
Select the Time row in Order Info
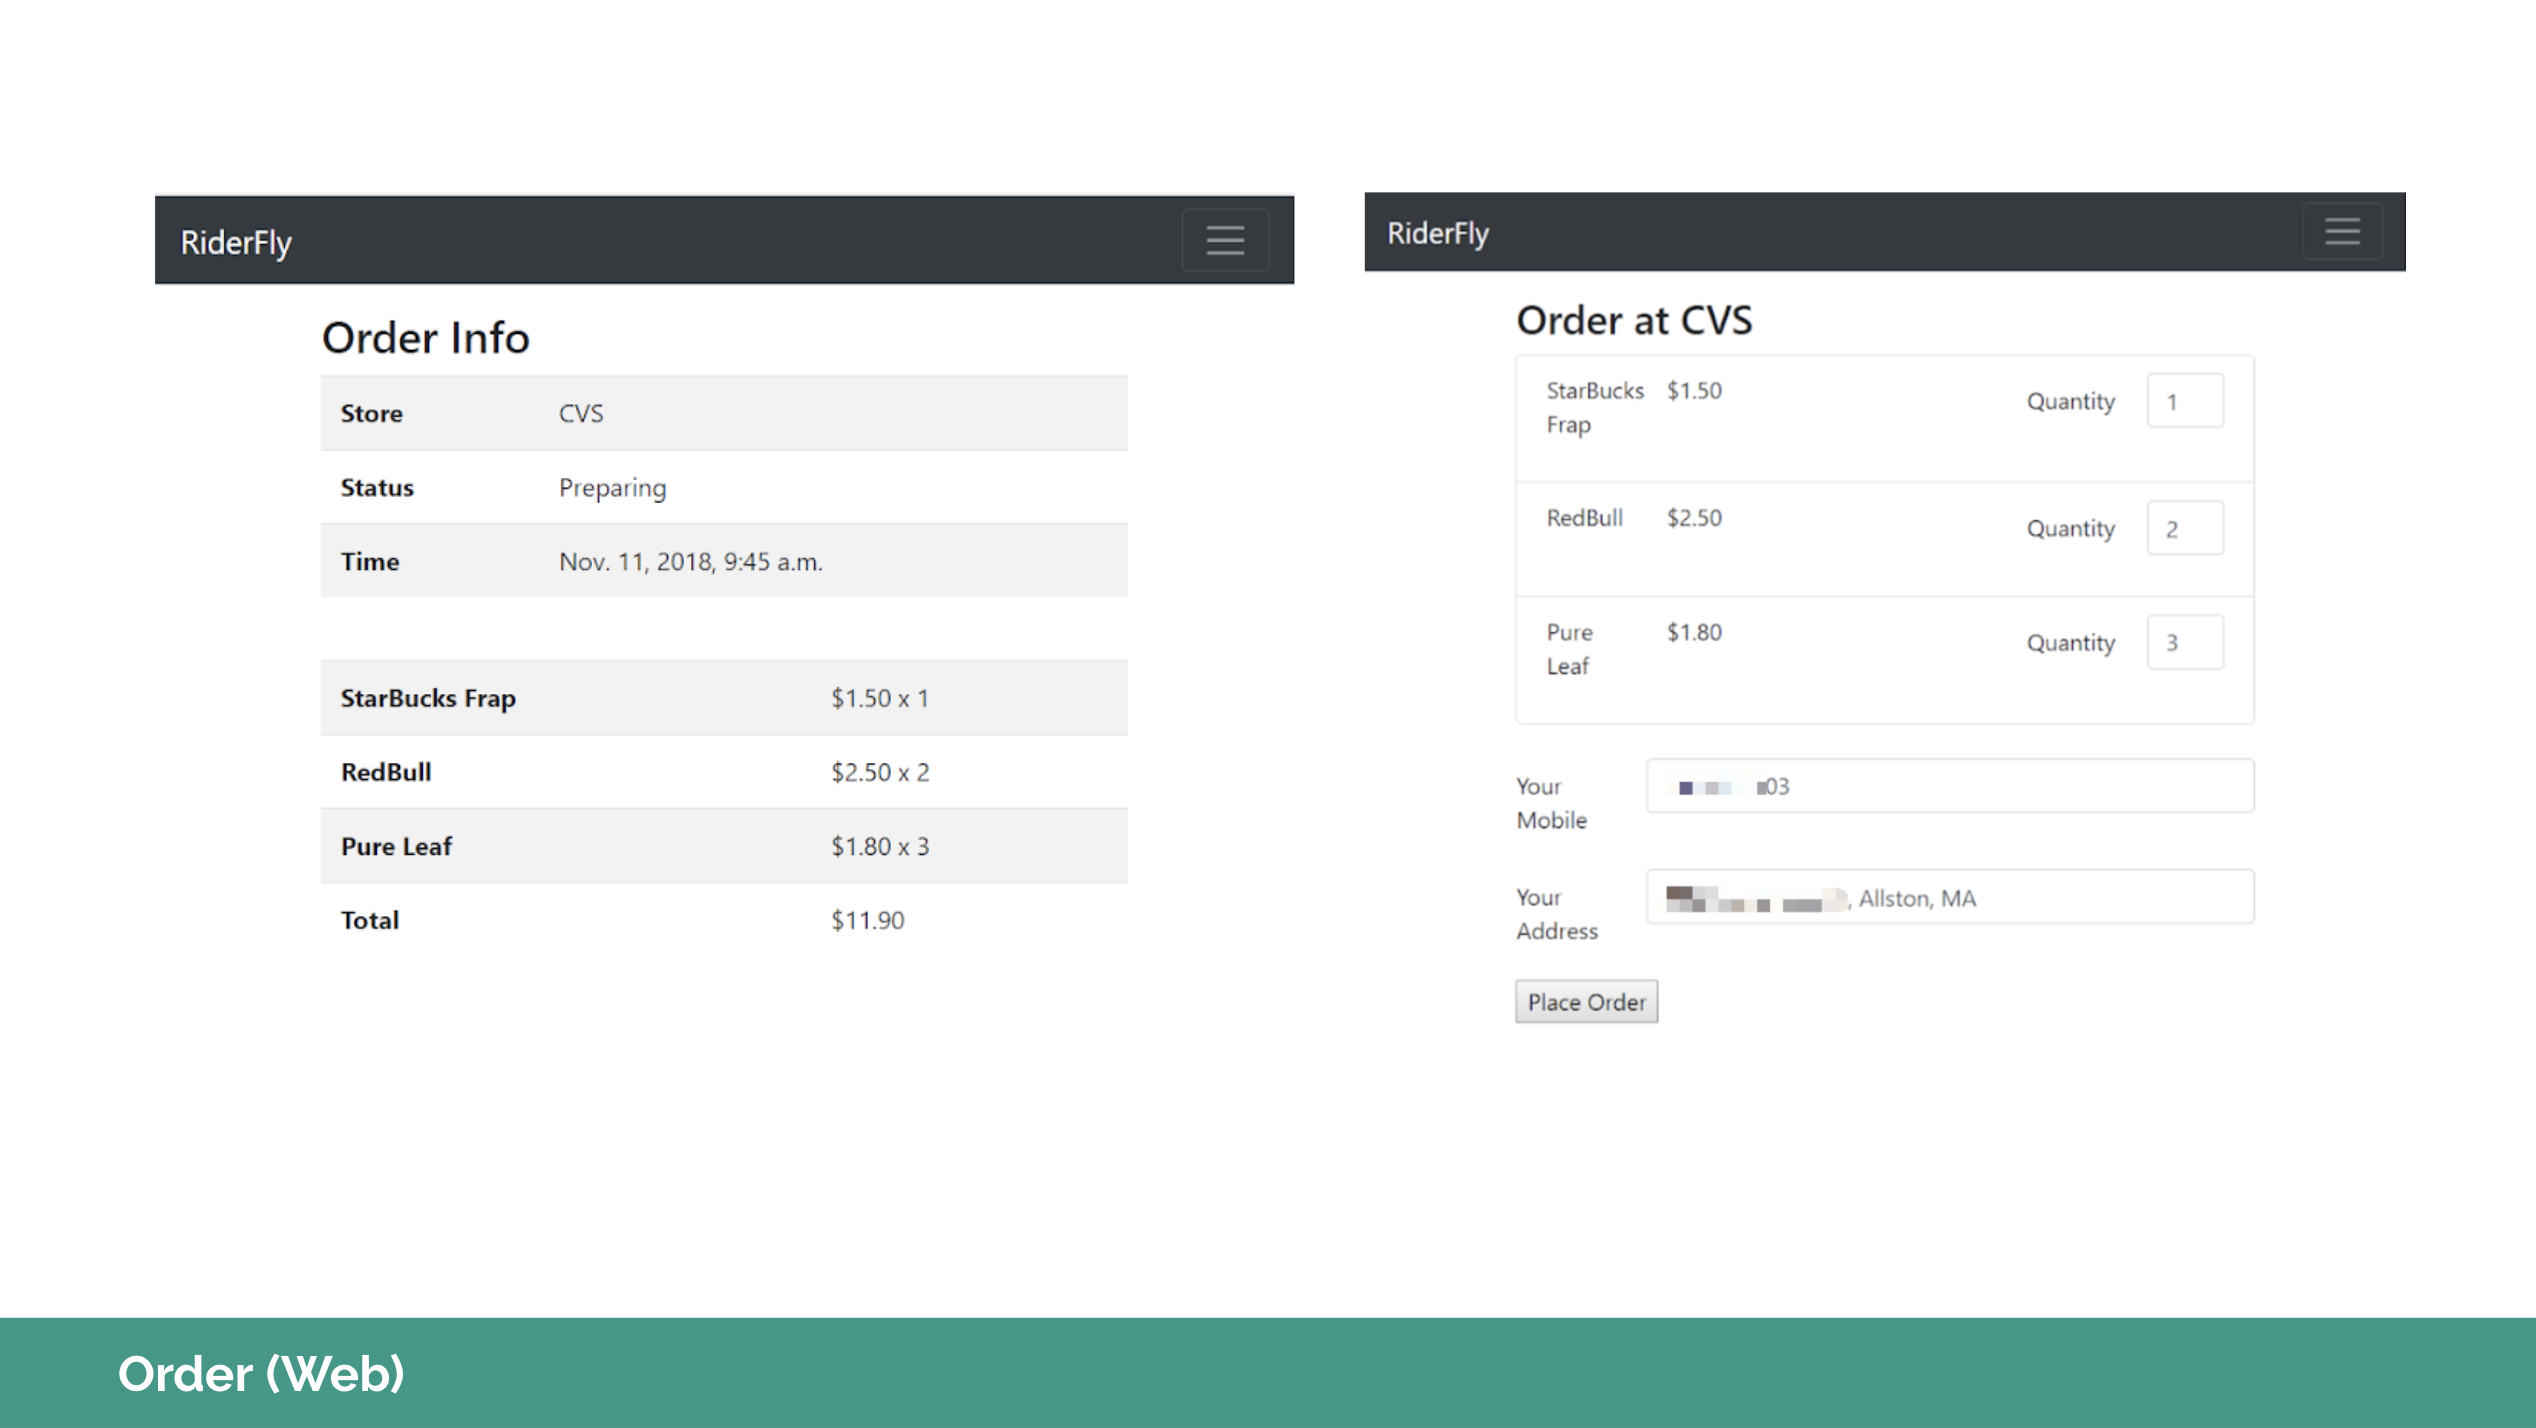[x=723, y=561]
